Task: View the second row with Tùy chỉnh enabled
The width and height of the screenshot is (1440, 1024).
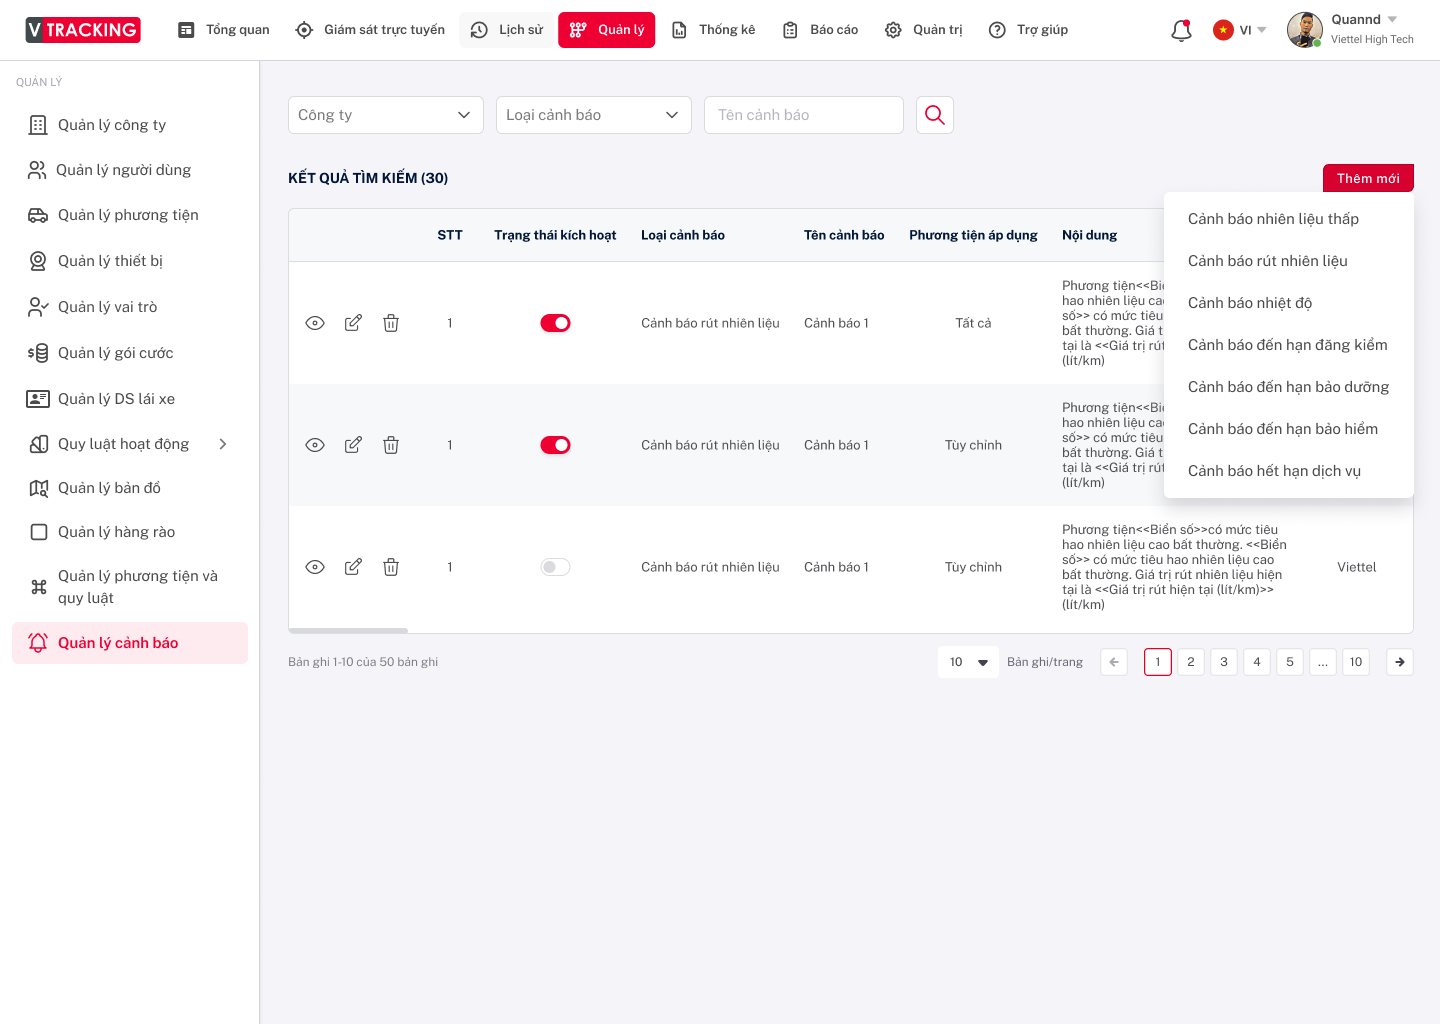Action: pos(315,445)
